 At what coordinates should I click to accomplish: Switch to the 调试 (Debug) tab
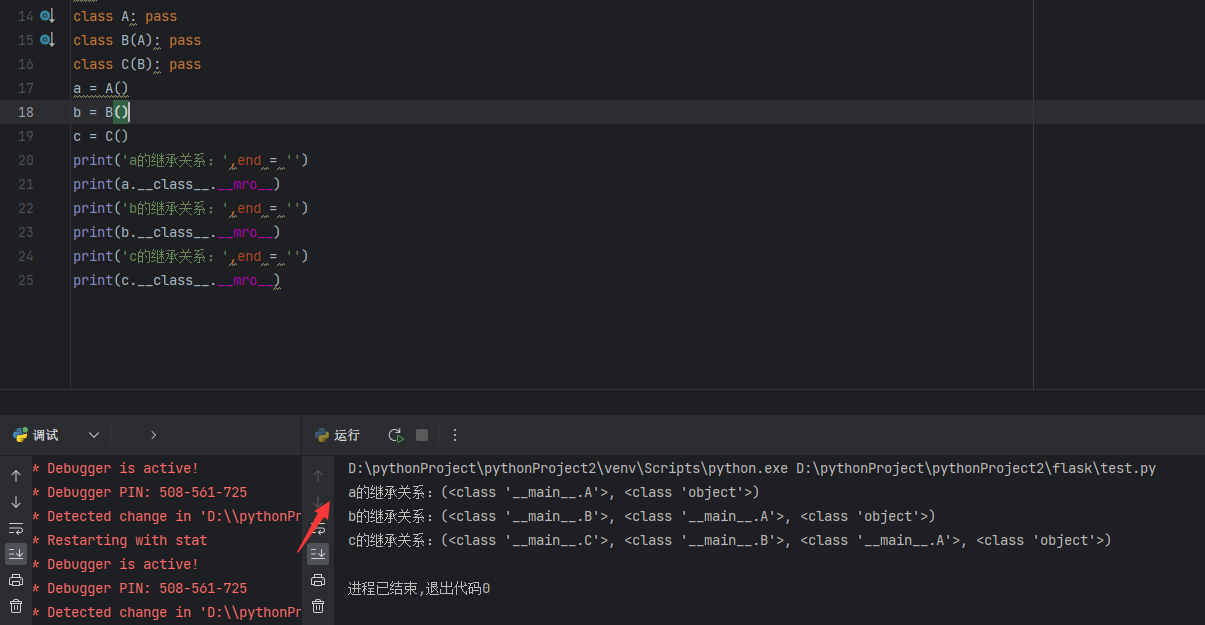coord(36,435)
